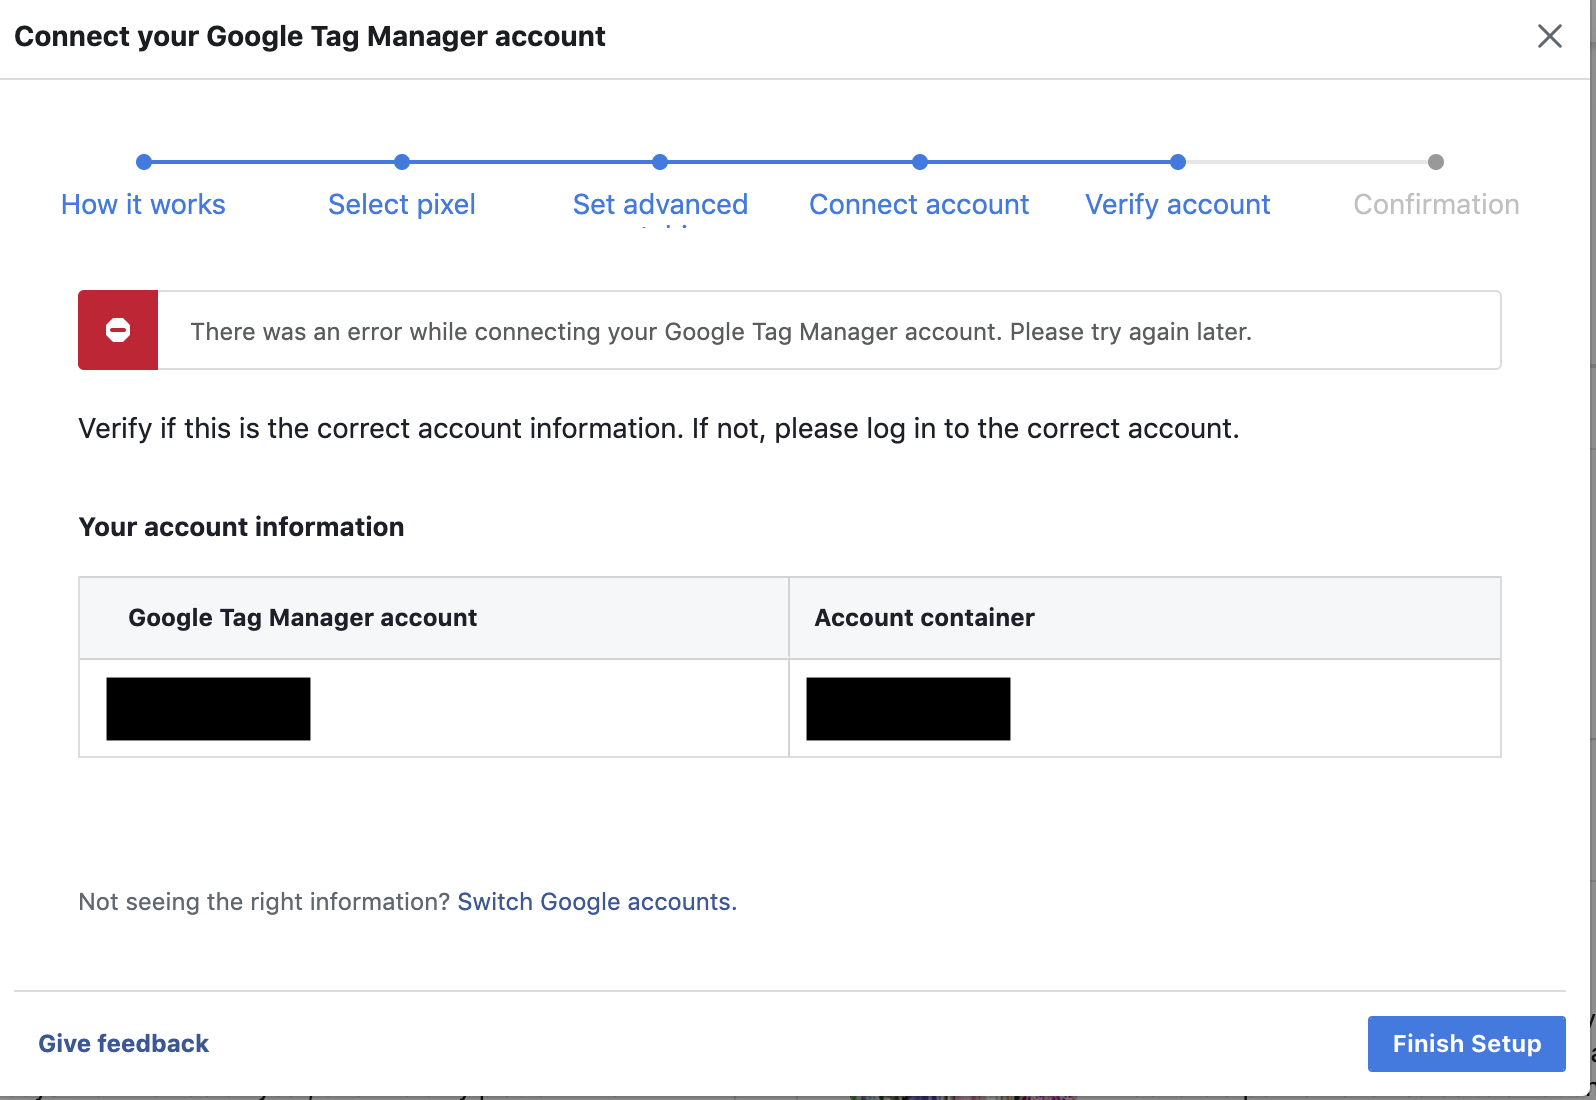Click the Select pixel step dot

point(402,162)
